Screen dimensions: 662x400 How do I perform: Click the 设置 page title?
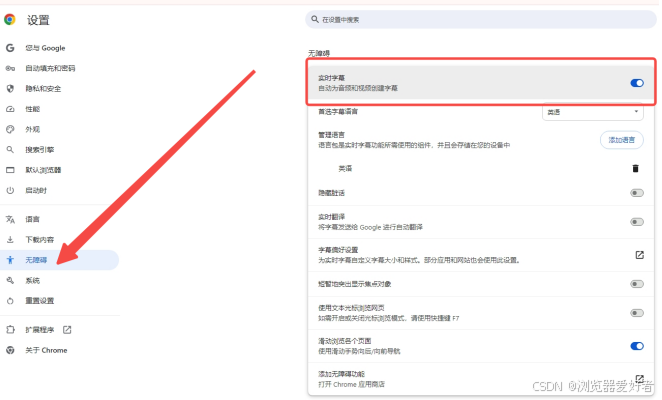pos(38,20)
